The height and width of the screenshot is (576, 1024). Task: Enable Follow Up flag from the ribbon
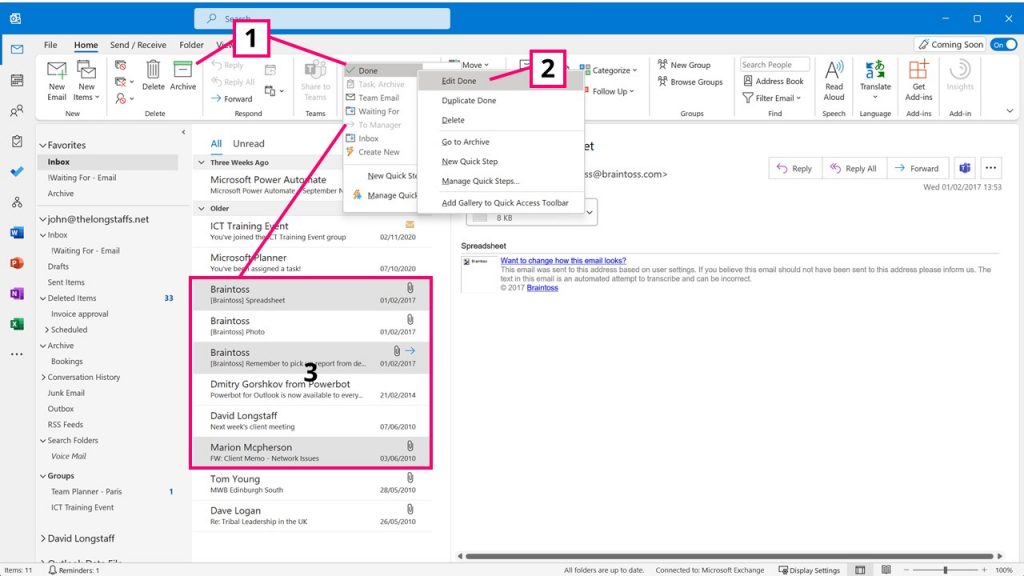[x=611, y=92]
